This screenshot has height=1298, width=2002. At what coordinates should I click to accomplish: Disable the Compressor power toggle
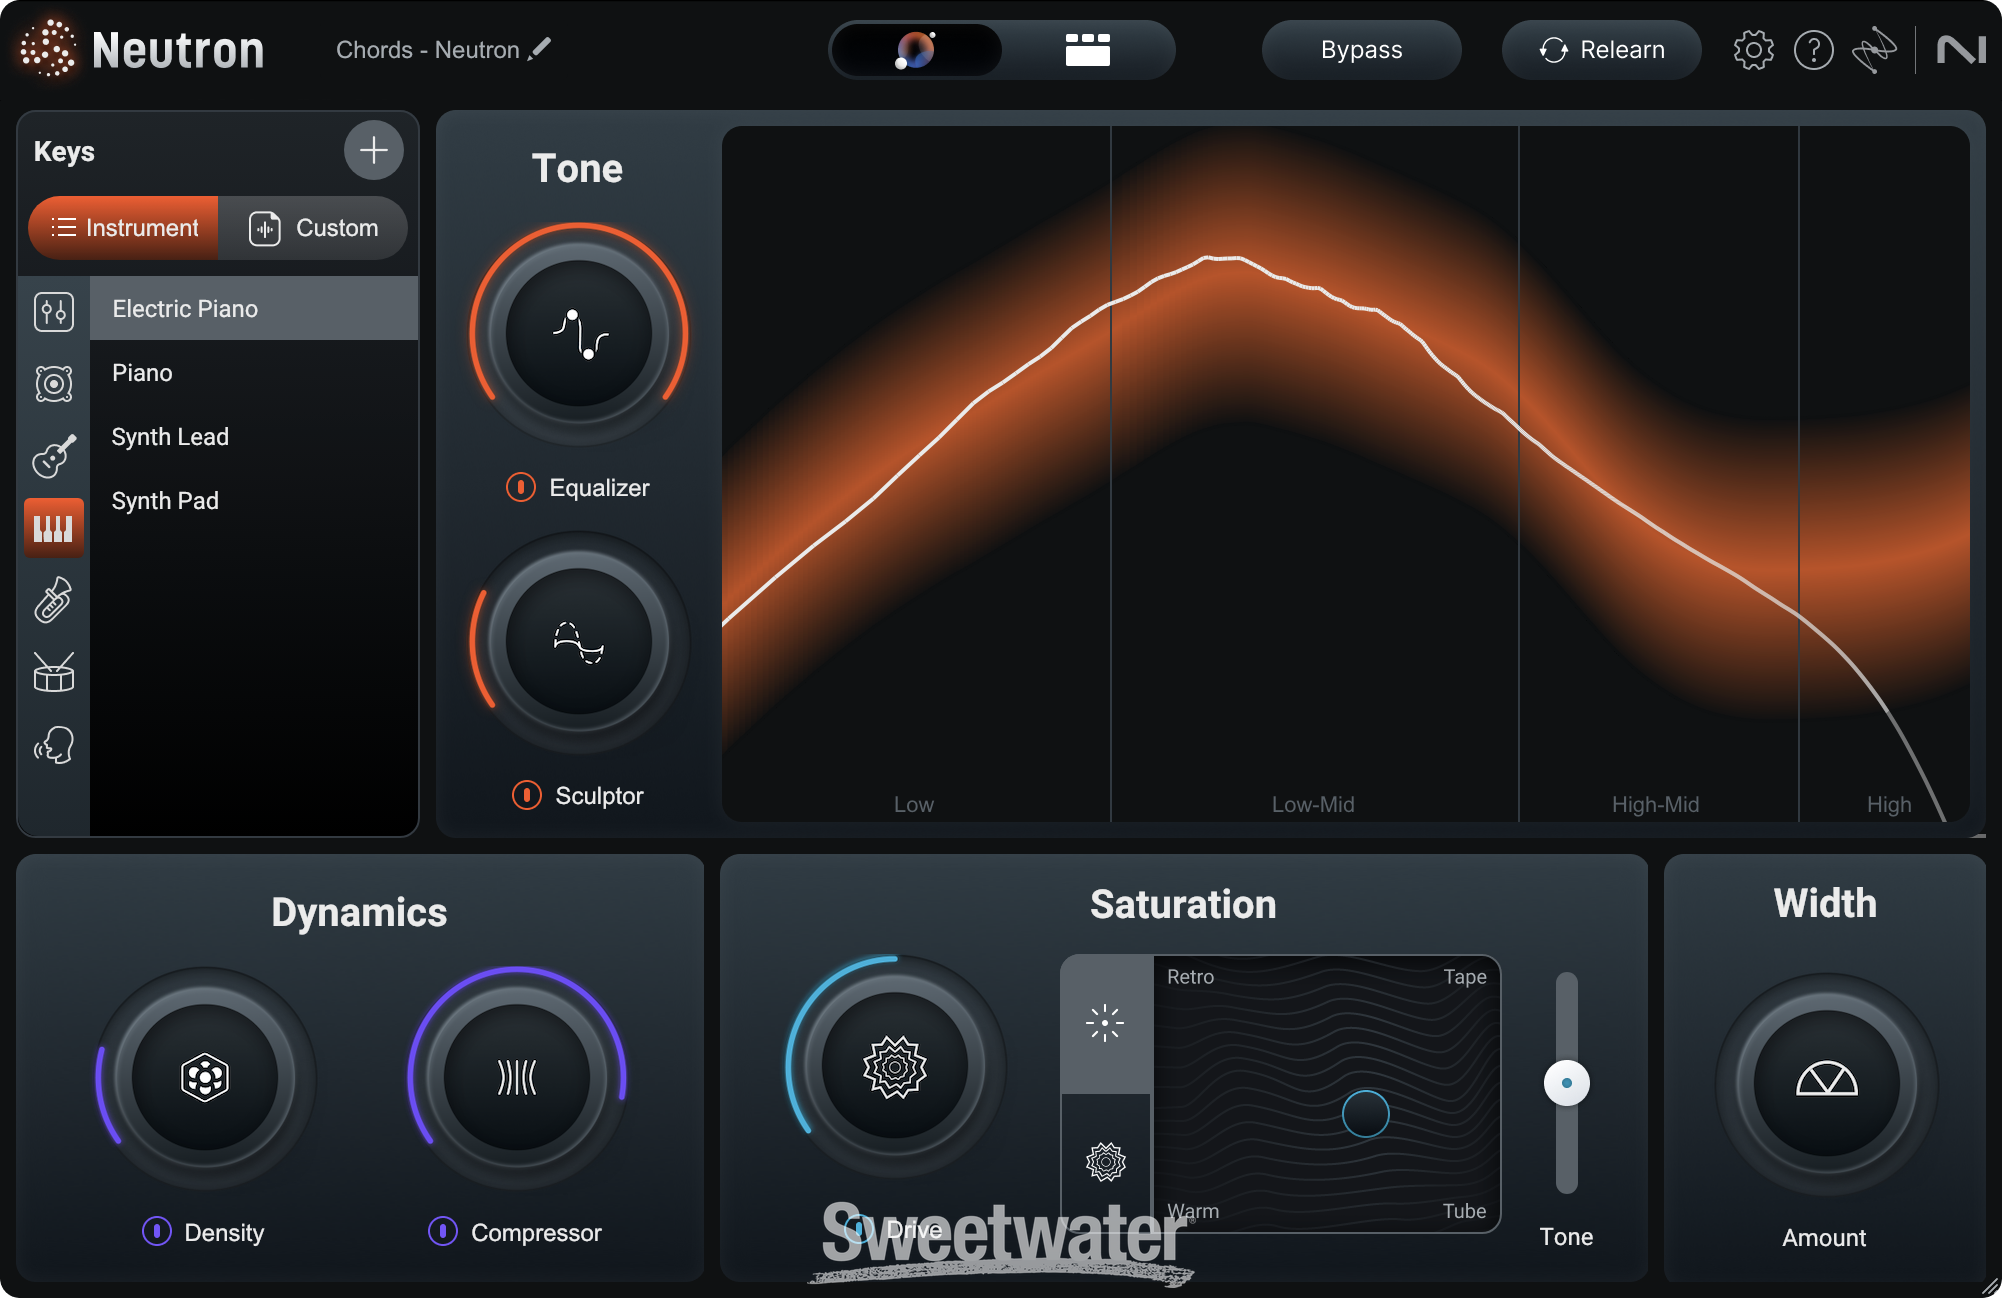(443, 1232)
